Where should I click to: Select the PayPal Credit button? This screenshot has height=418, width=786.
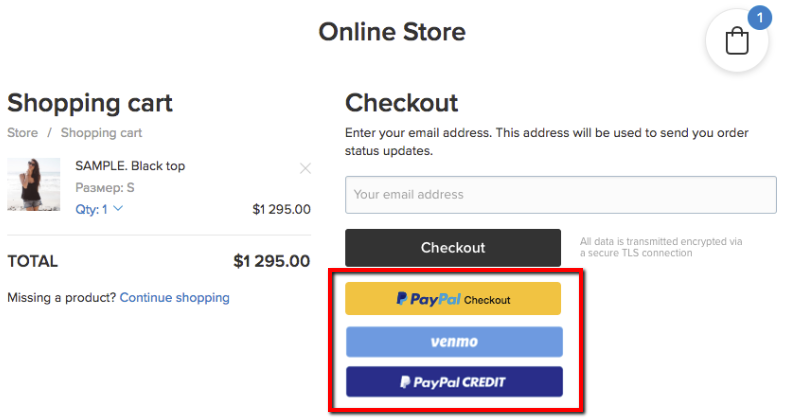click(454, 382)
